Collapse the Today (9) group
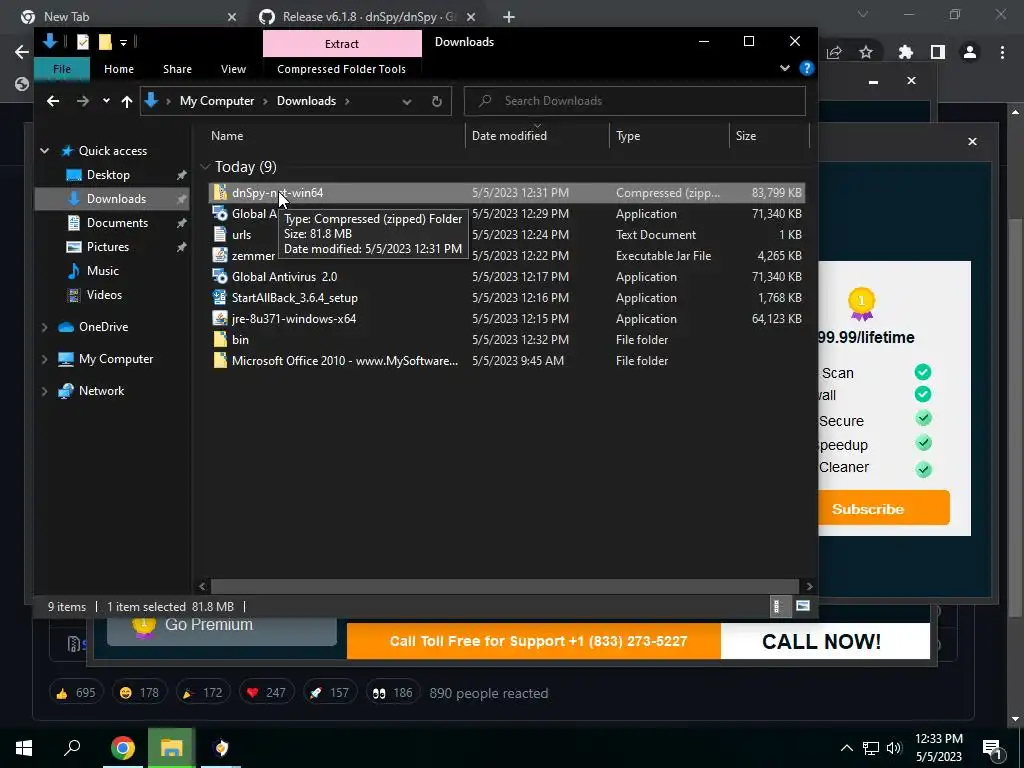Viewport: 1024px width, 768px height. point(206,167)
